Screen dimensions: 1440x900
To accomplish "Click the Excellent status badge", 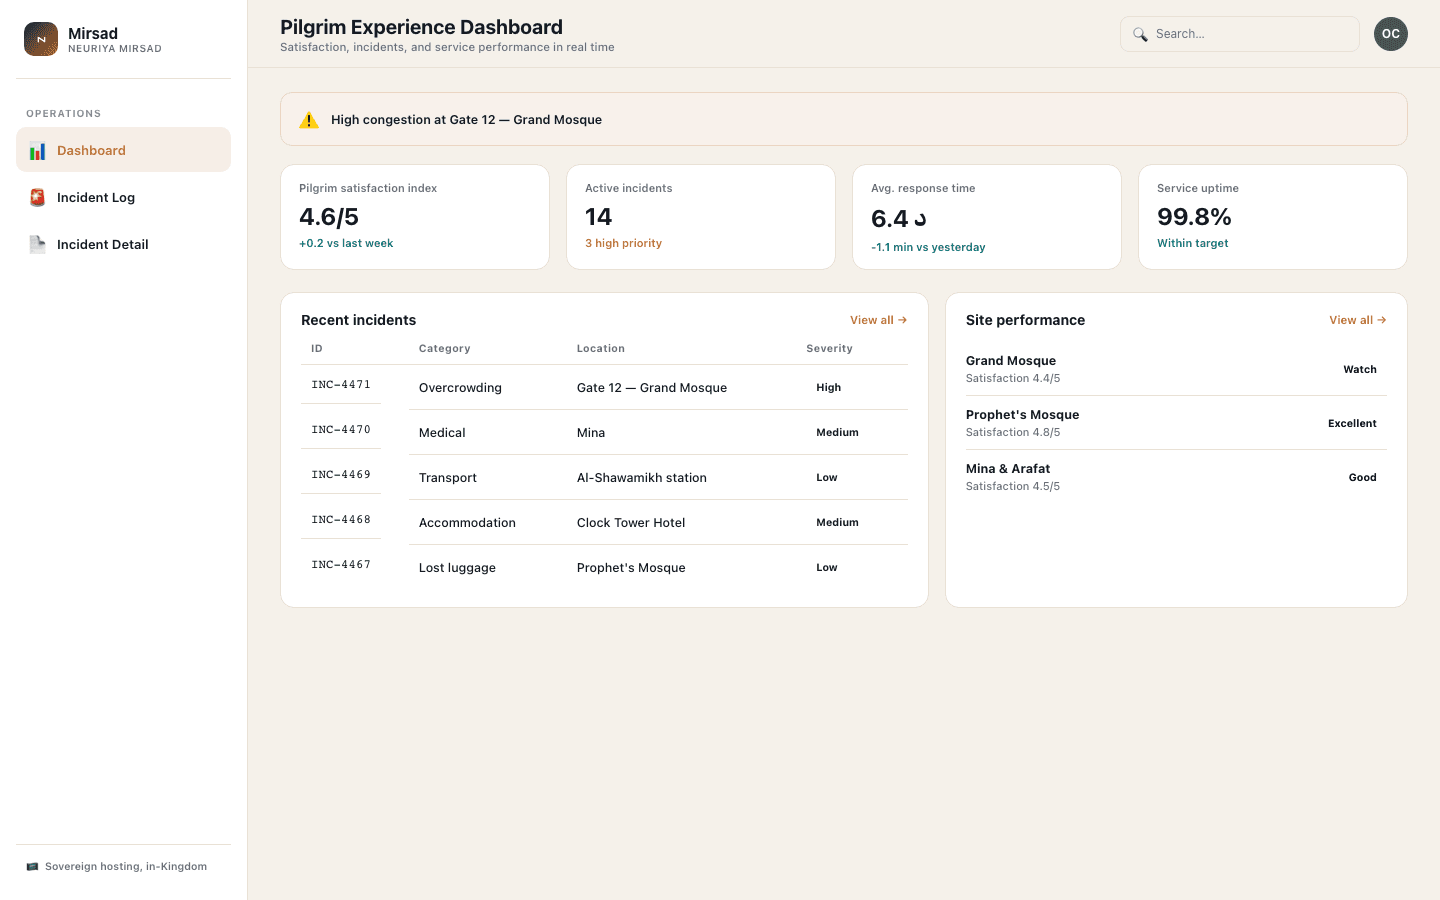I will coord(1352,424).
